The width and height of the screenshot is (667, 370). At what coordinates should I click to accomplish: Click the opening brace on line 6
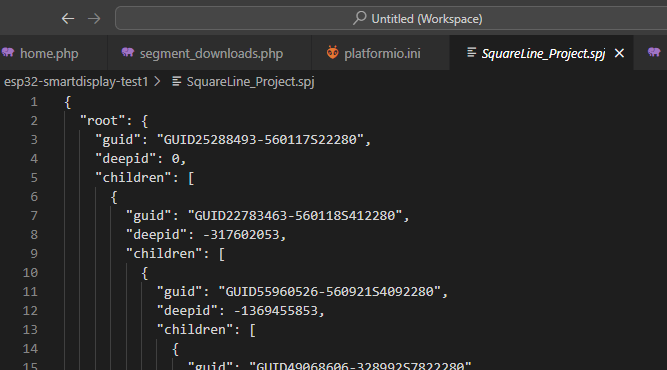pyautogui.click(x=114, y=197)
